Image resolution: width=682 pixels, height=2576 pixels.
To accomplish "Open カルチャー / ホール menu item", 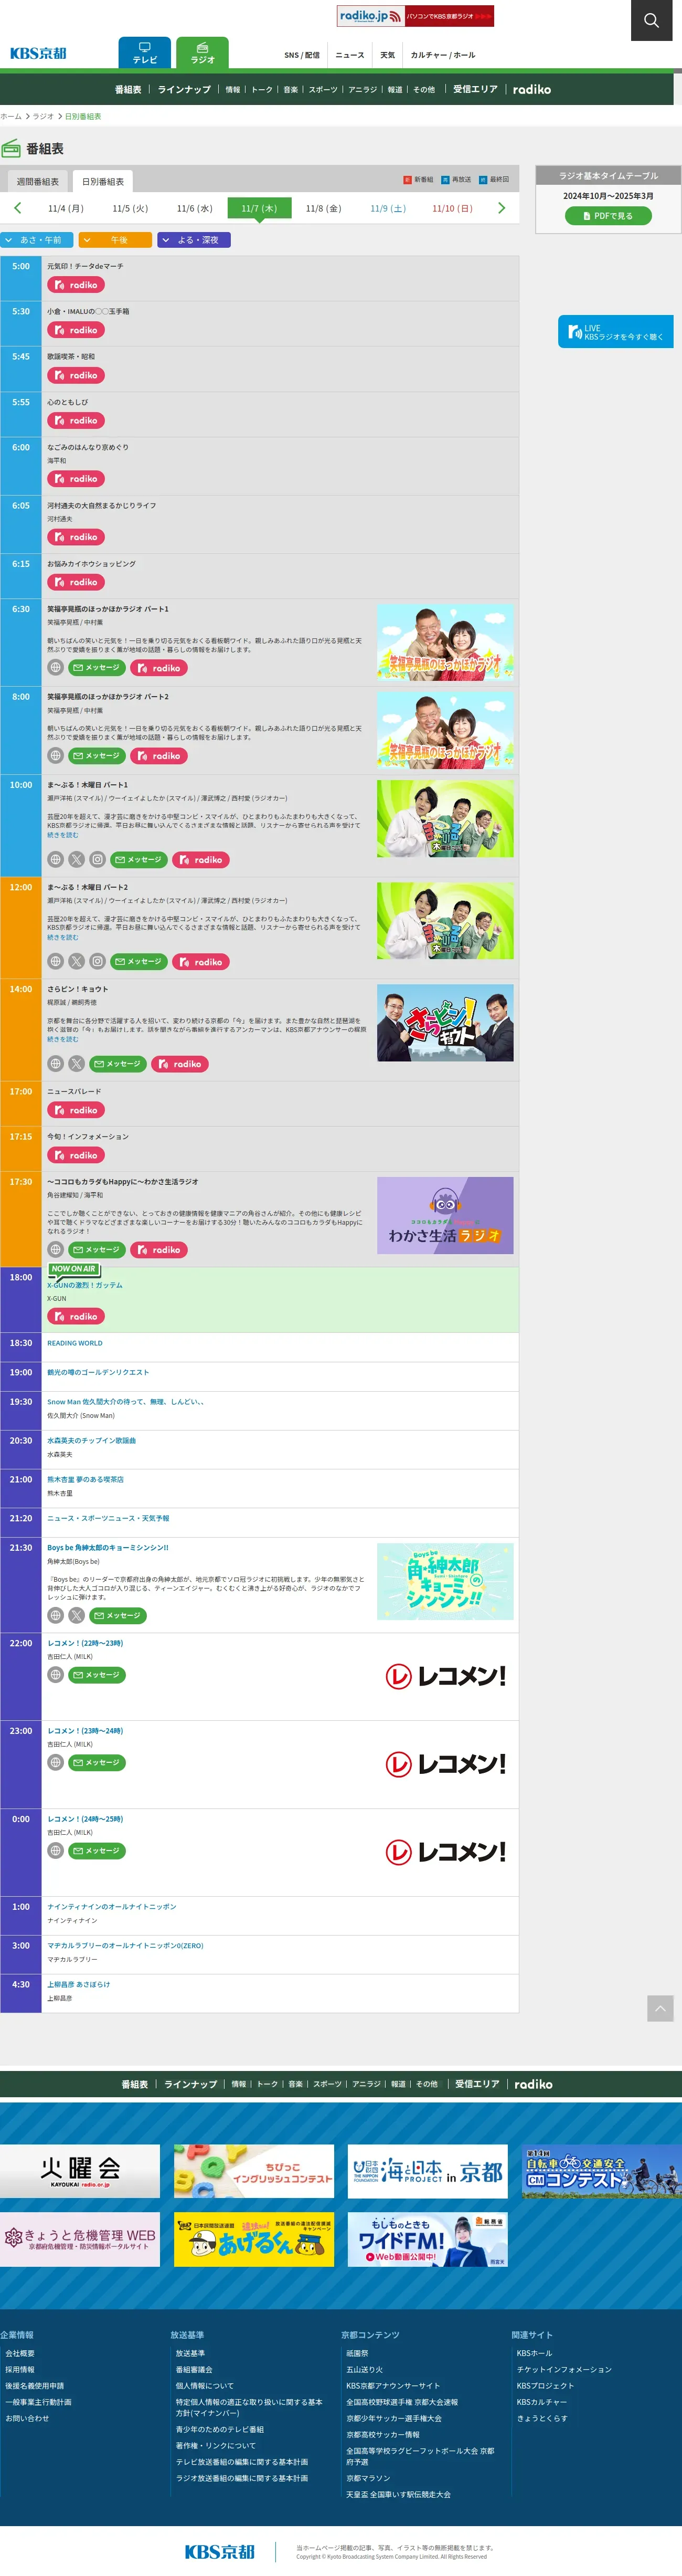I will tap(443, 55).
